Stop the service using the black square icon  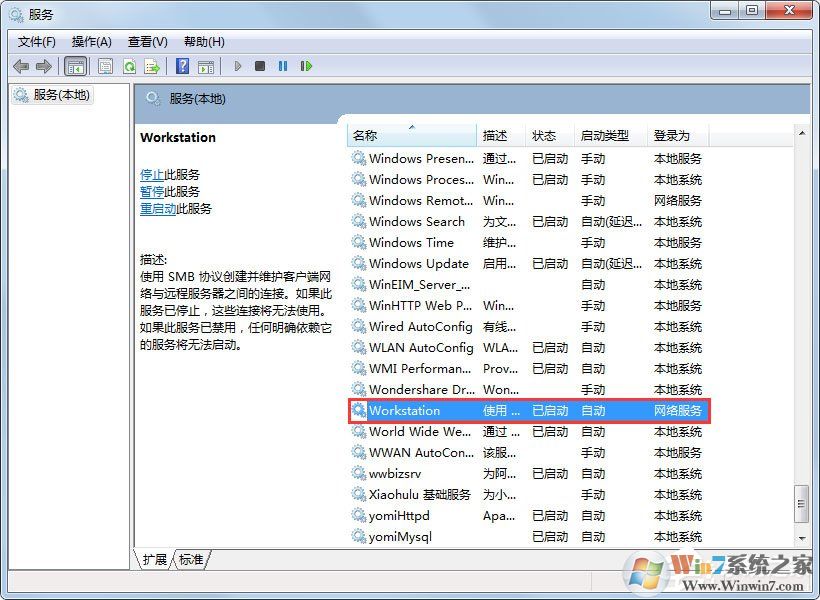pos(260,66)
